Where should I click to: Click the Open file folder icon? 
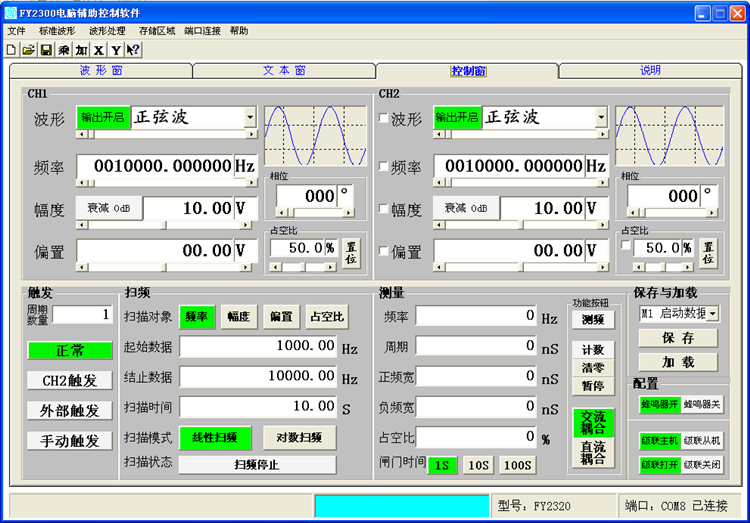click(29, 50)
